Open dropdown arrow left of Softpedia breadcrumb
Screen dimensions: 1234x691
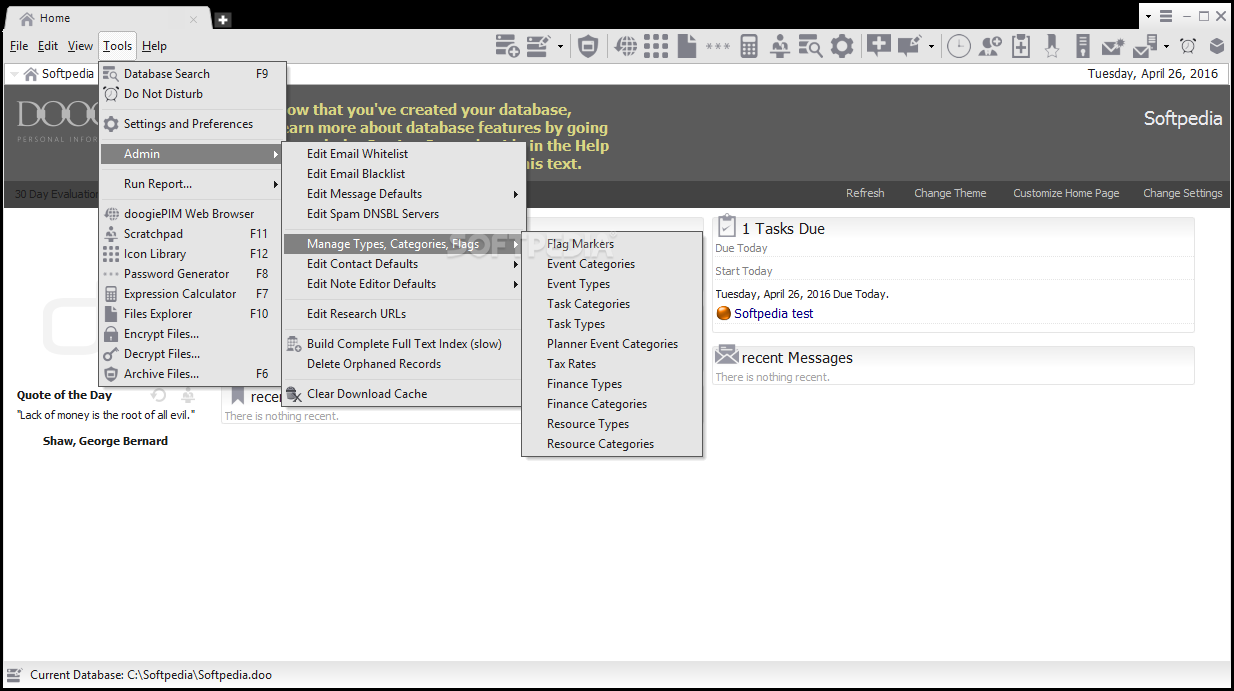(x=14, y=74)
